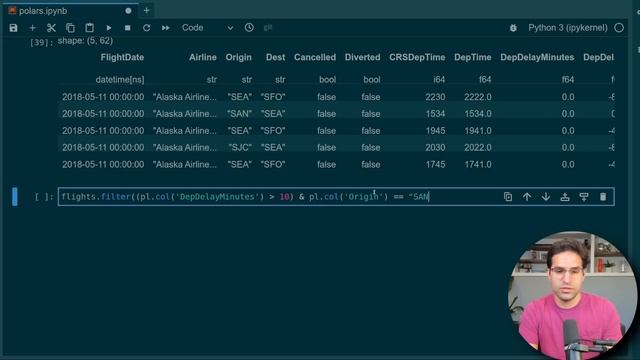Click the DepDelayMinutes column header
Image resolution: width=640 pixels, height=360 pixels.
click(x=537, y=58)
